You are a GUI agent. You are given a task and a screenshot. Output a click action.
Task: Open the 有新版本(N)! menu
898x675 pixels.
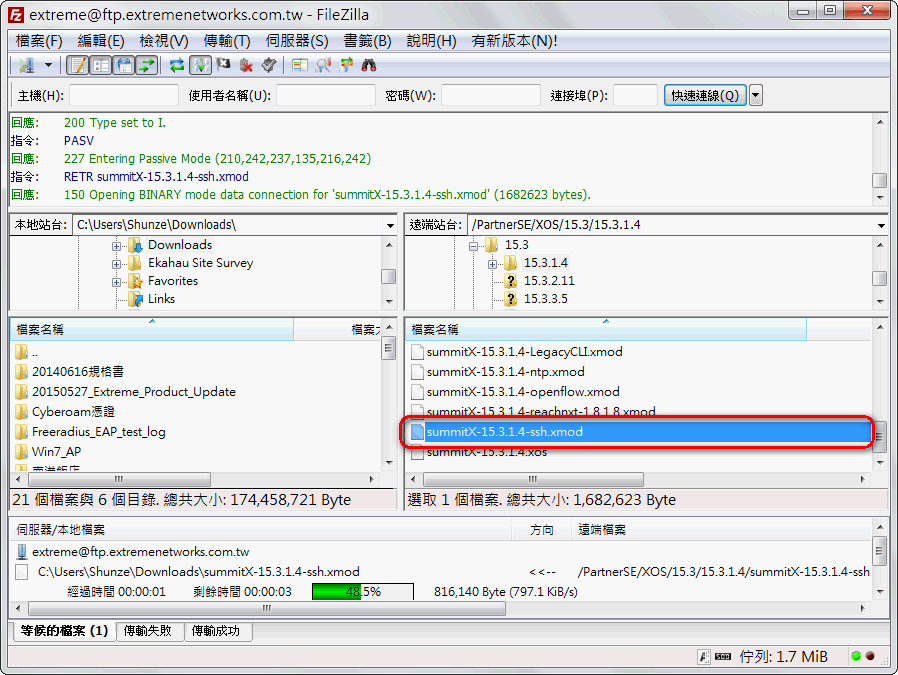[514, 41]
